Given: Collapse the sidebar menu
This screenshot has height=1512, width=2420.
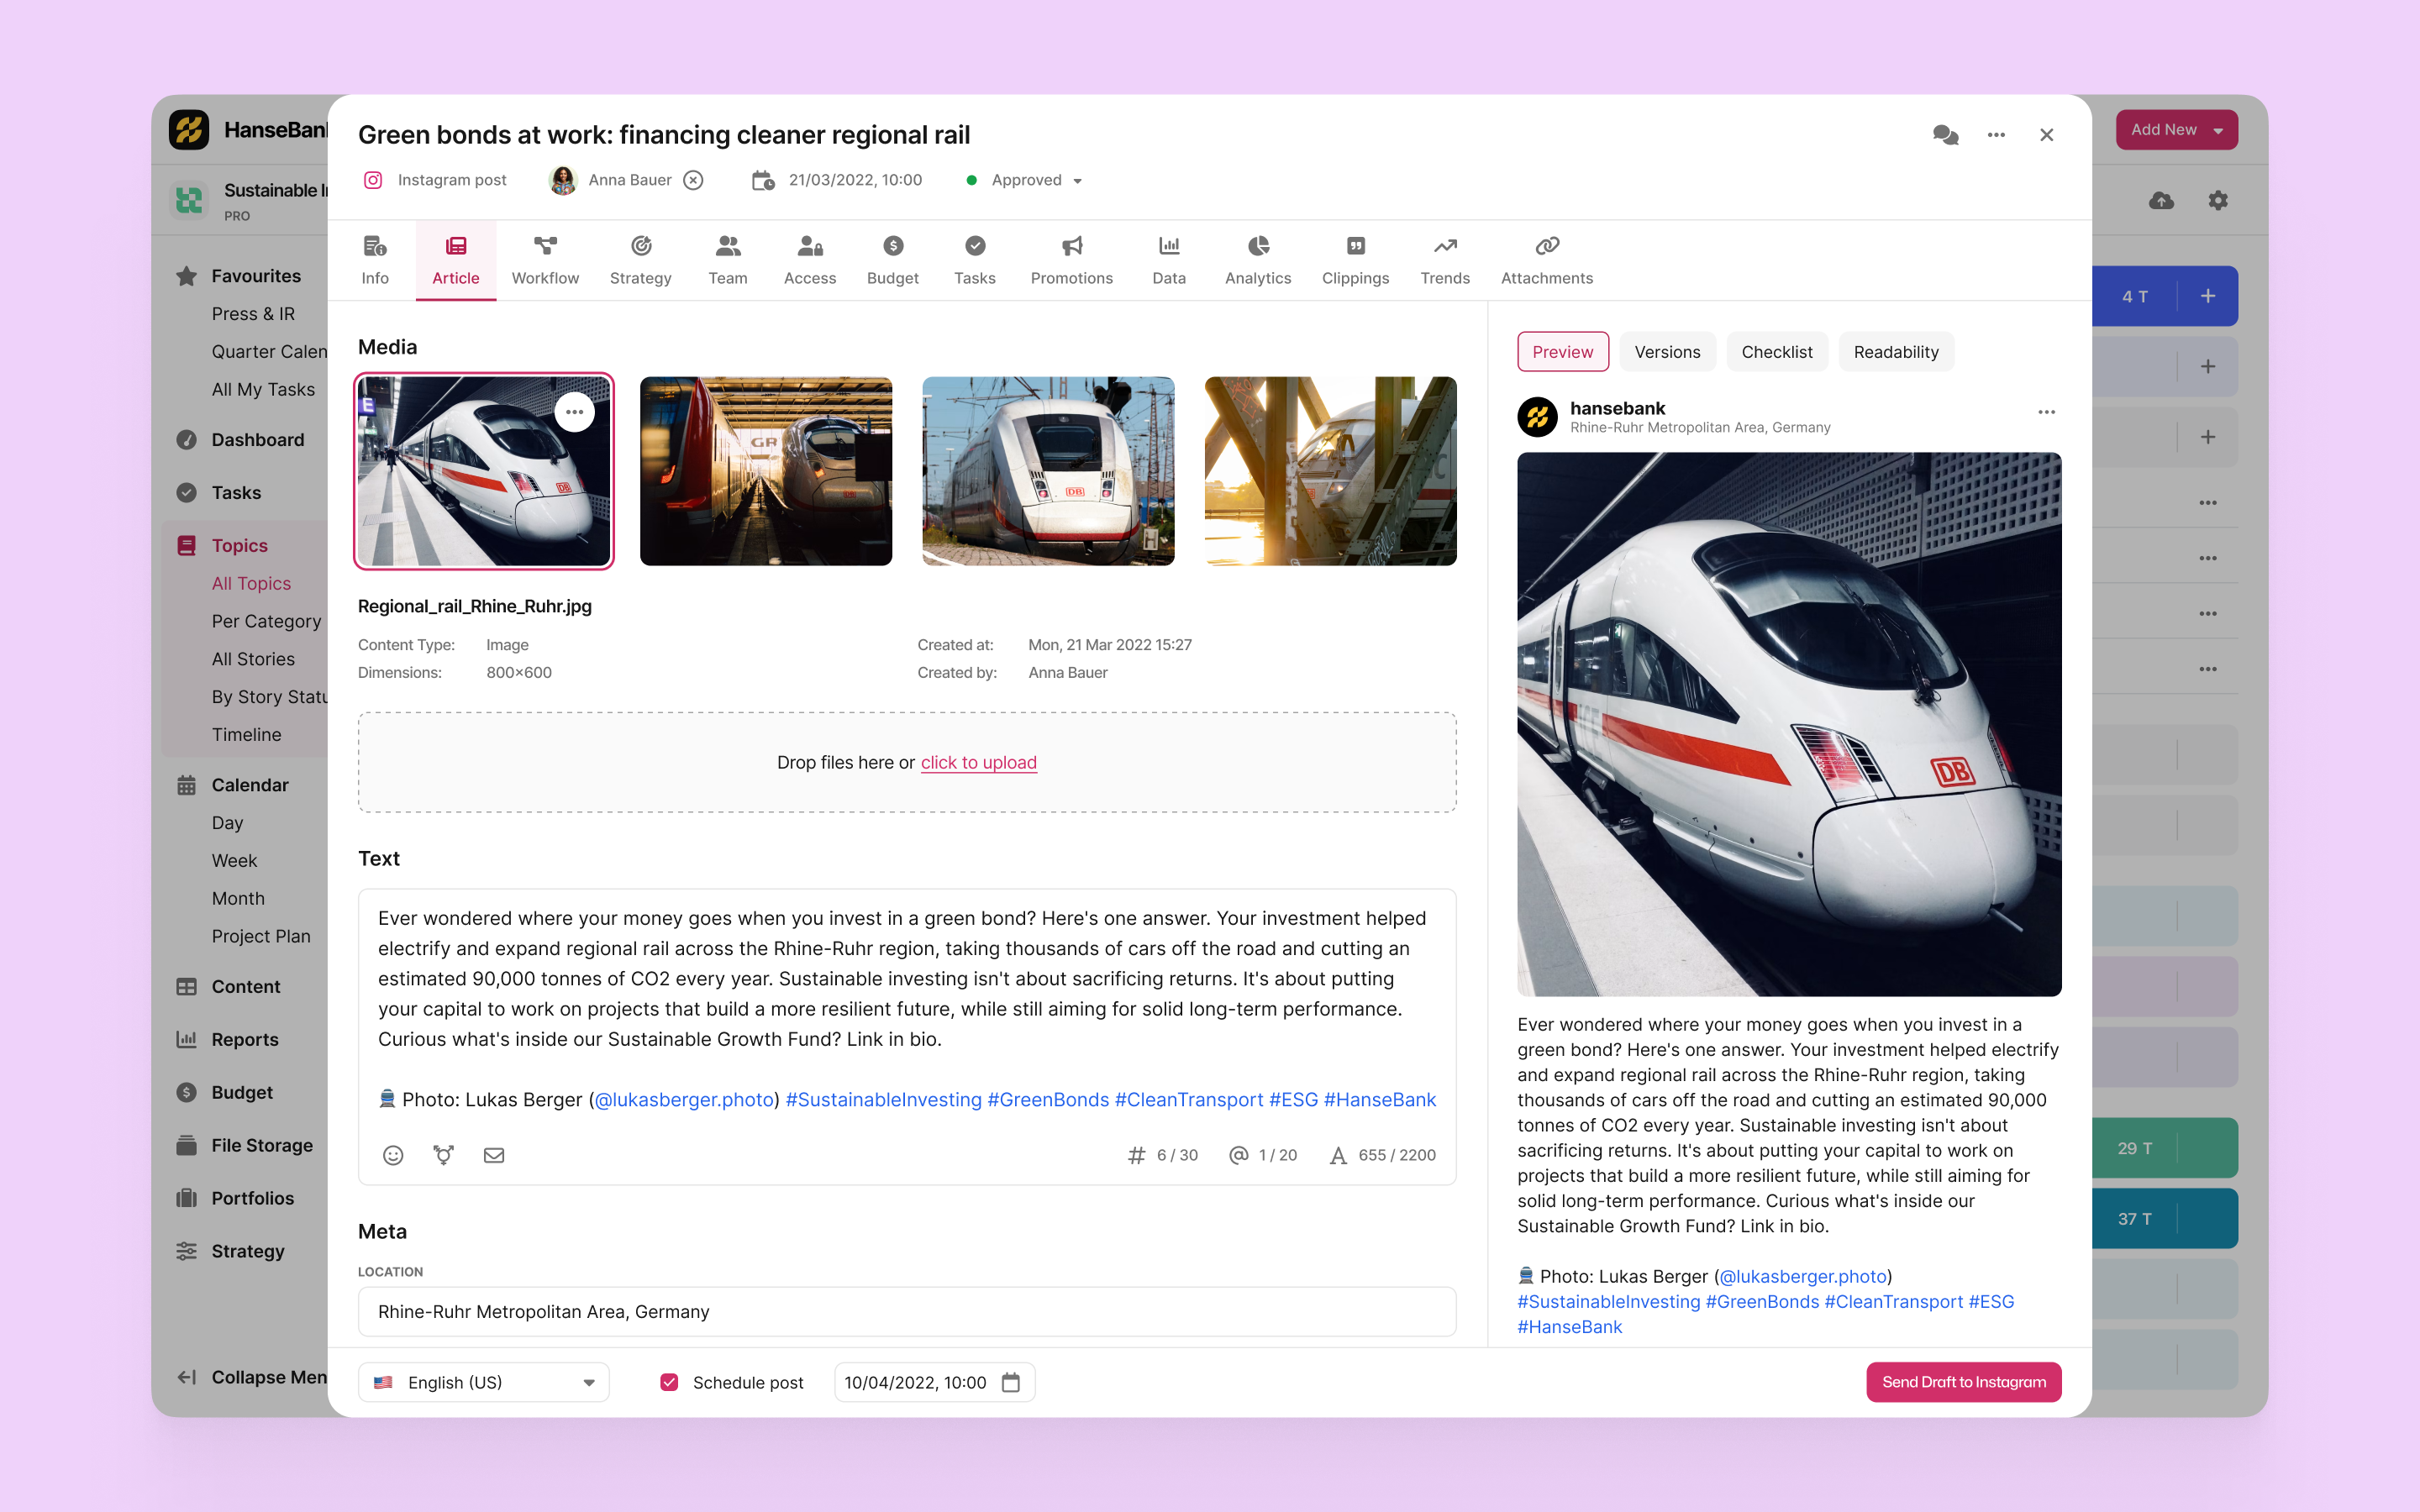Looking at the screenshot, I should pos(252,1377).
